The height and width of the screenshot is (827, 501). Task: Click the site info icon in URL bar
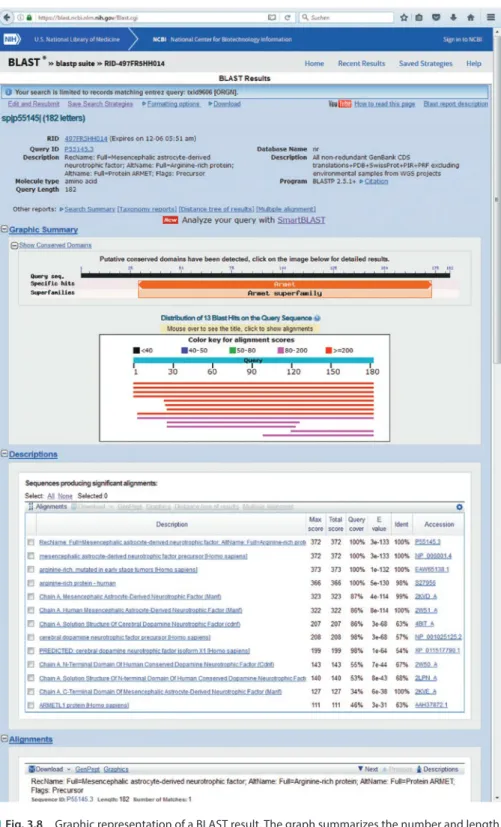20,17
